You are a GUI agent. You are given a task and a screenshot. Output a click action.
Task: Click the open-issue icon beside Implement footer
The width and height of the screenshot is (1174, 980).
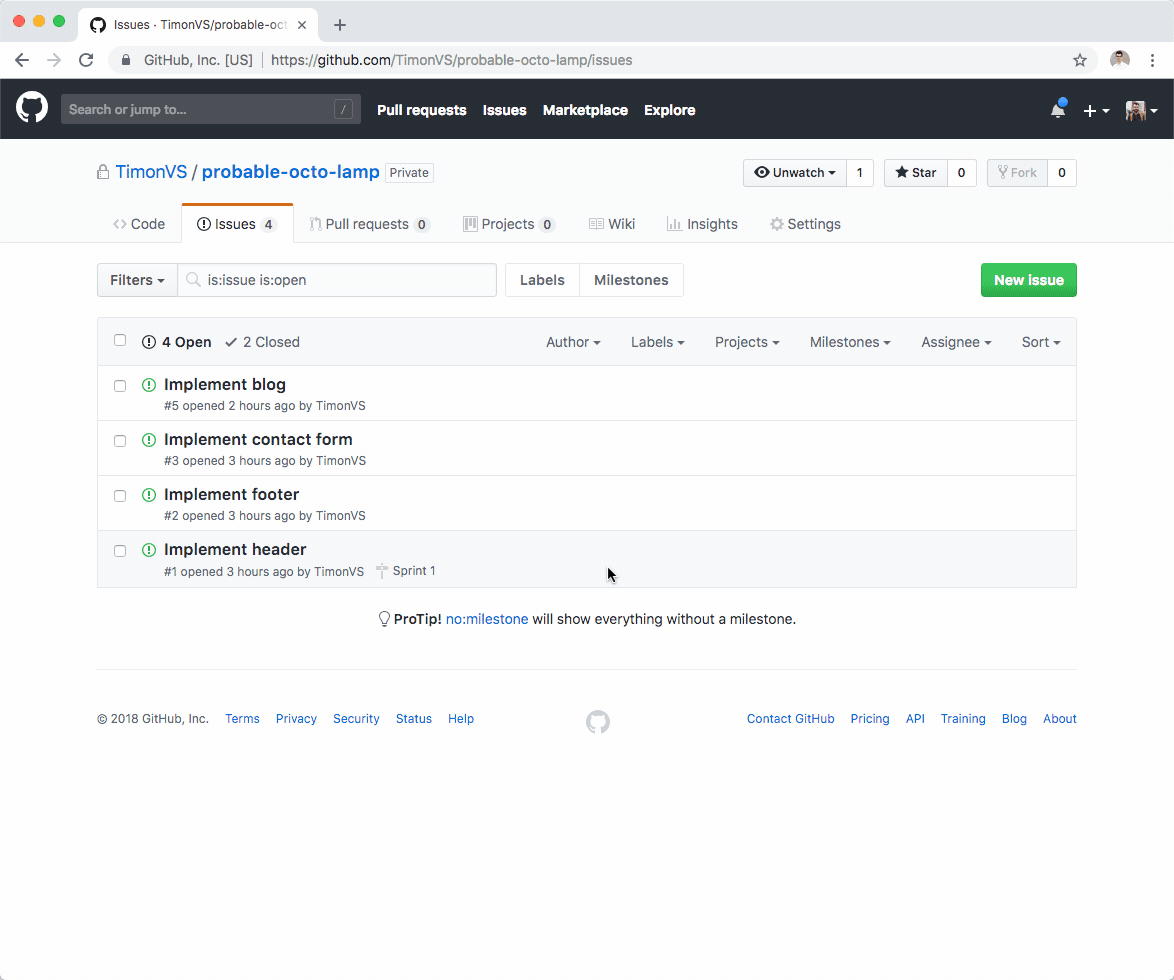tap(149, 495)
